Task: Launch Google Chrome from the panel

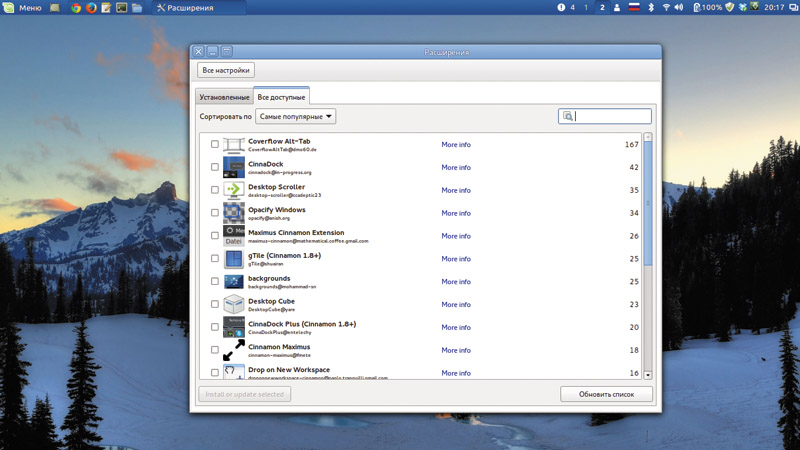Action: [x=76, y=8]
